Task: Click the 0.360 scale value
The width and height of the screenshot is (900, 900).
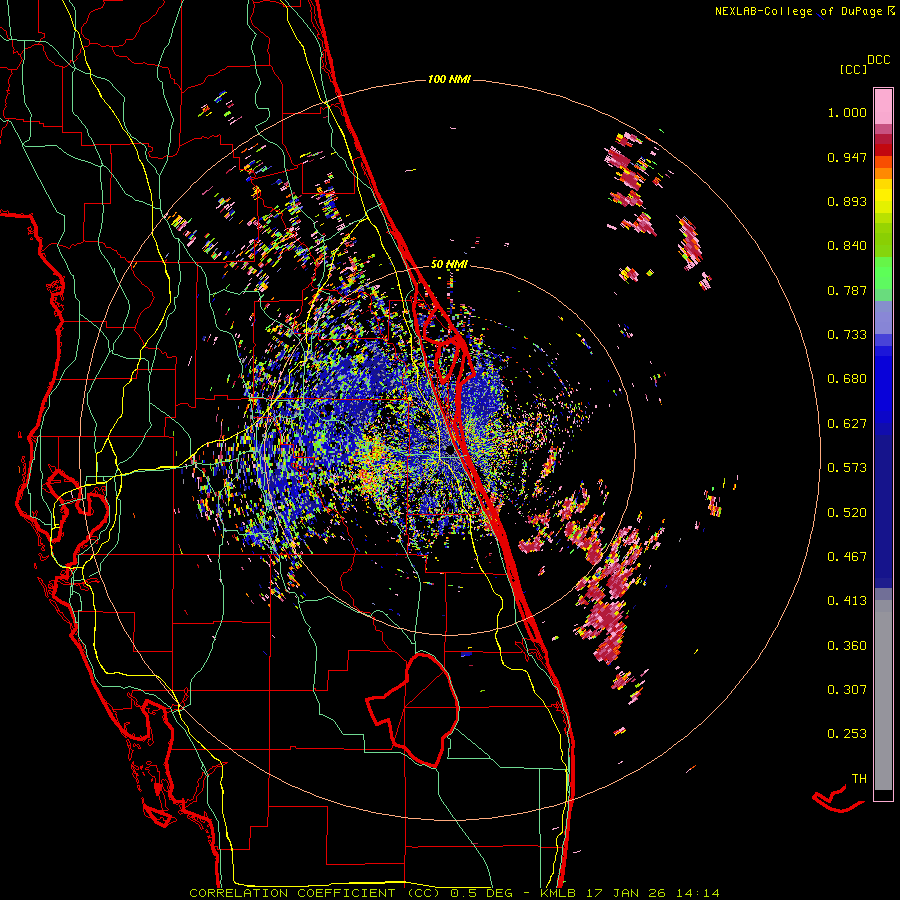Action: point(847,646)
